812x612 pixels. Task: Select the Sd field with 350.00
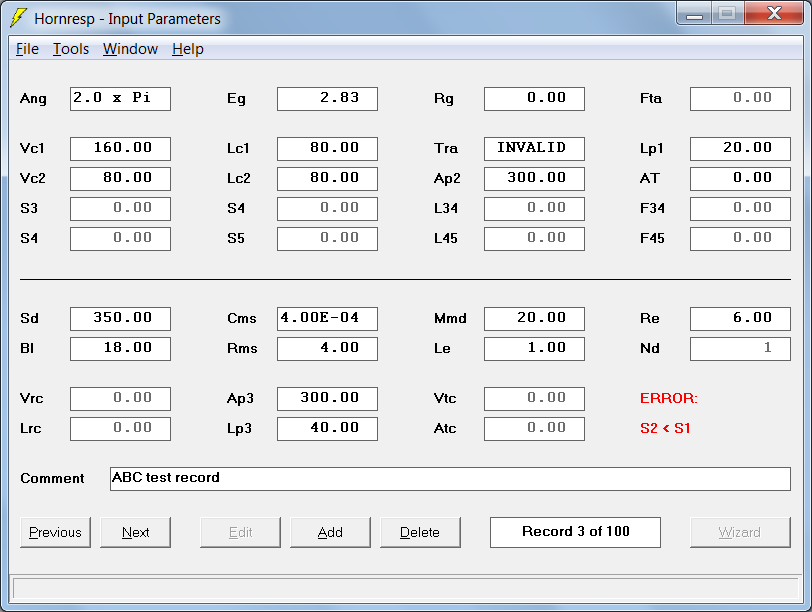pyautogui.click(x=120, y=319)
